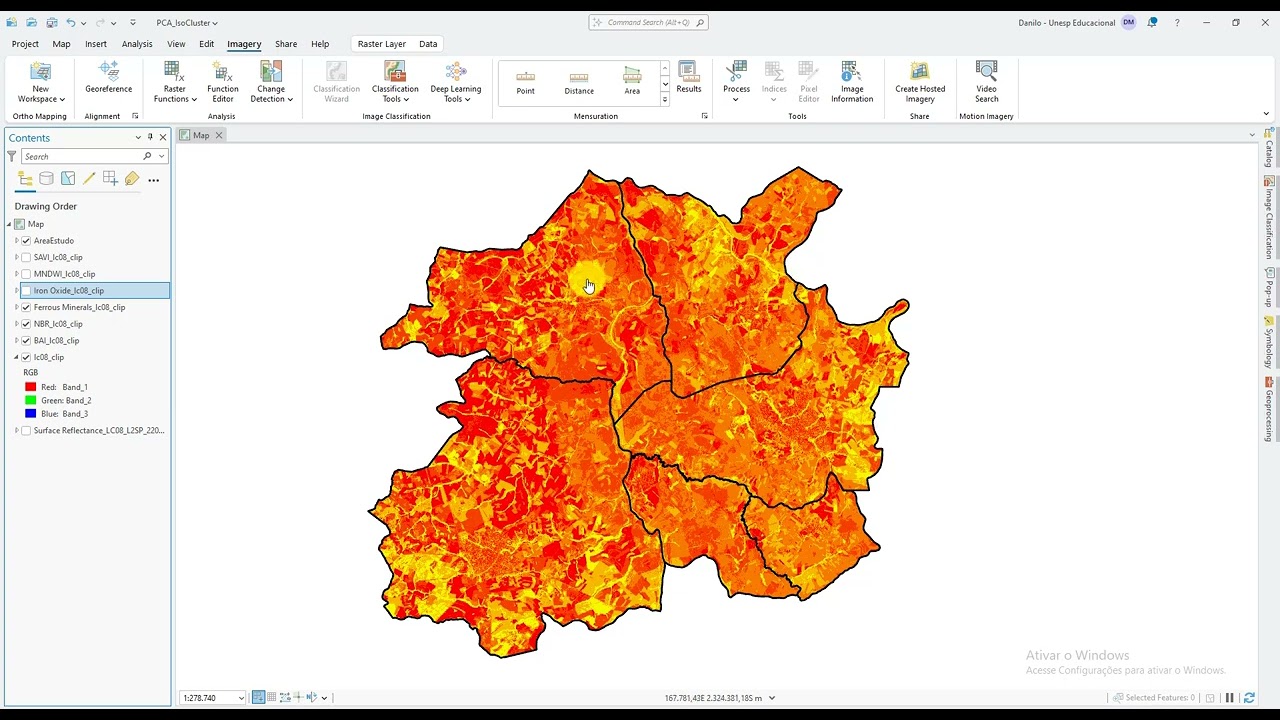Open the Contents pane options menu
The width and height of the screenshot is (1280, 720).
138,137
